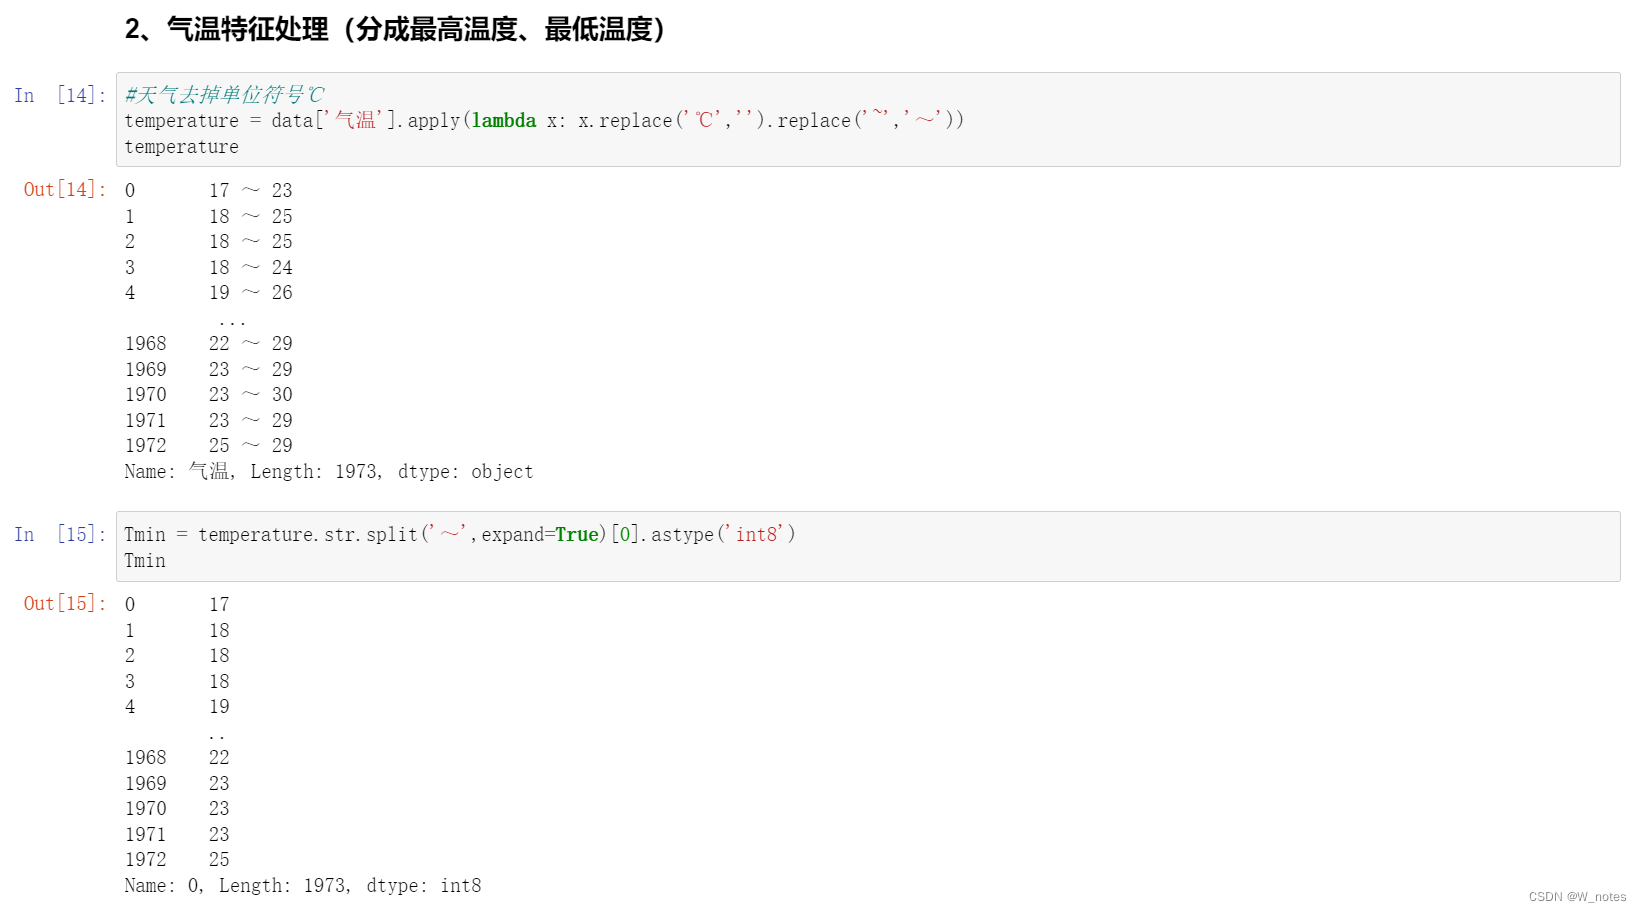The width and height of the screenshot is (1642, 912).
Task: Click the 'Name: 气温, Length: 1973' summary line
Action: click(x=329, y=472)
